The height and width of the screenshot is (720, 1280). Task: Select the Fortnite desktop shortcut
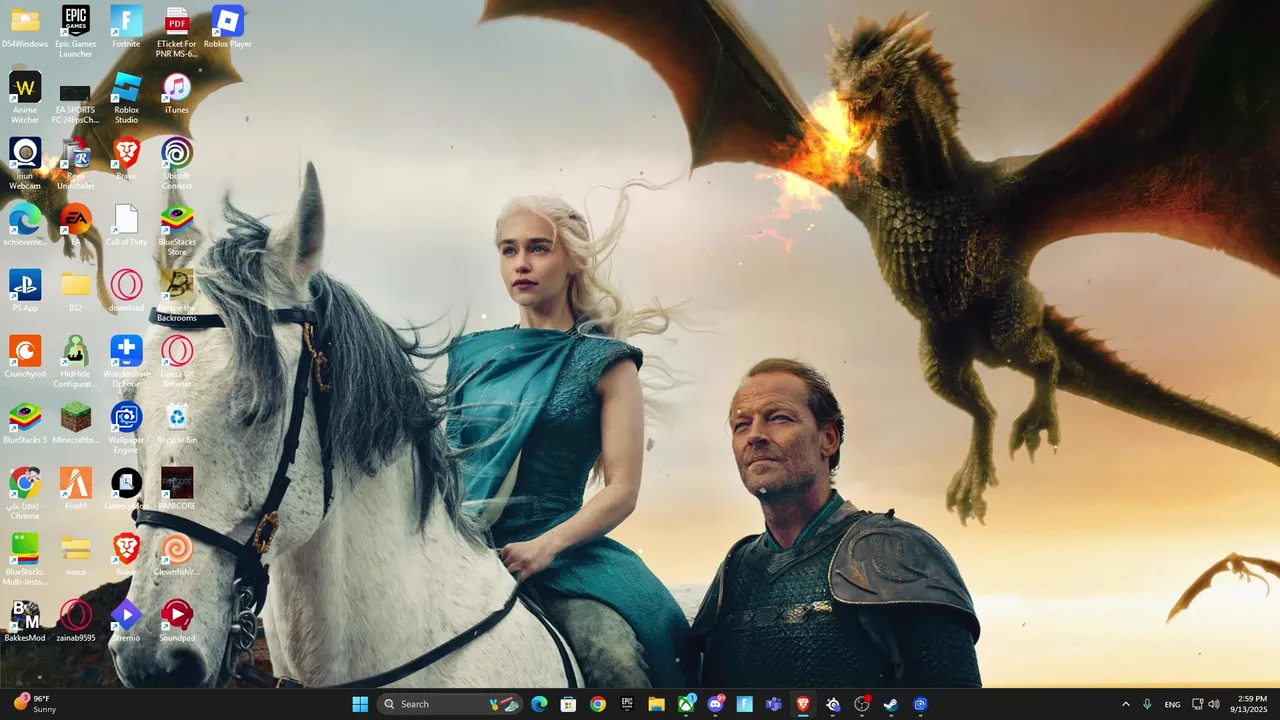(126, 27)
